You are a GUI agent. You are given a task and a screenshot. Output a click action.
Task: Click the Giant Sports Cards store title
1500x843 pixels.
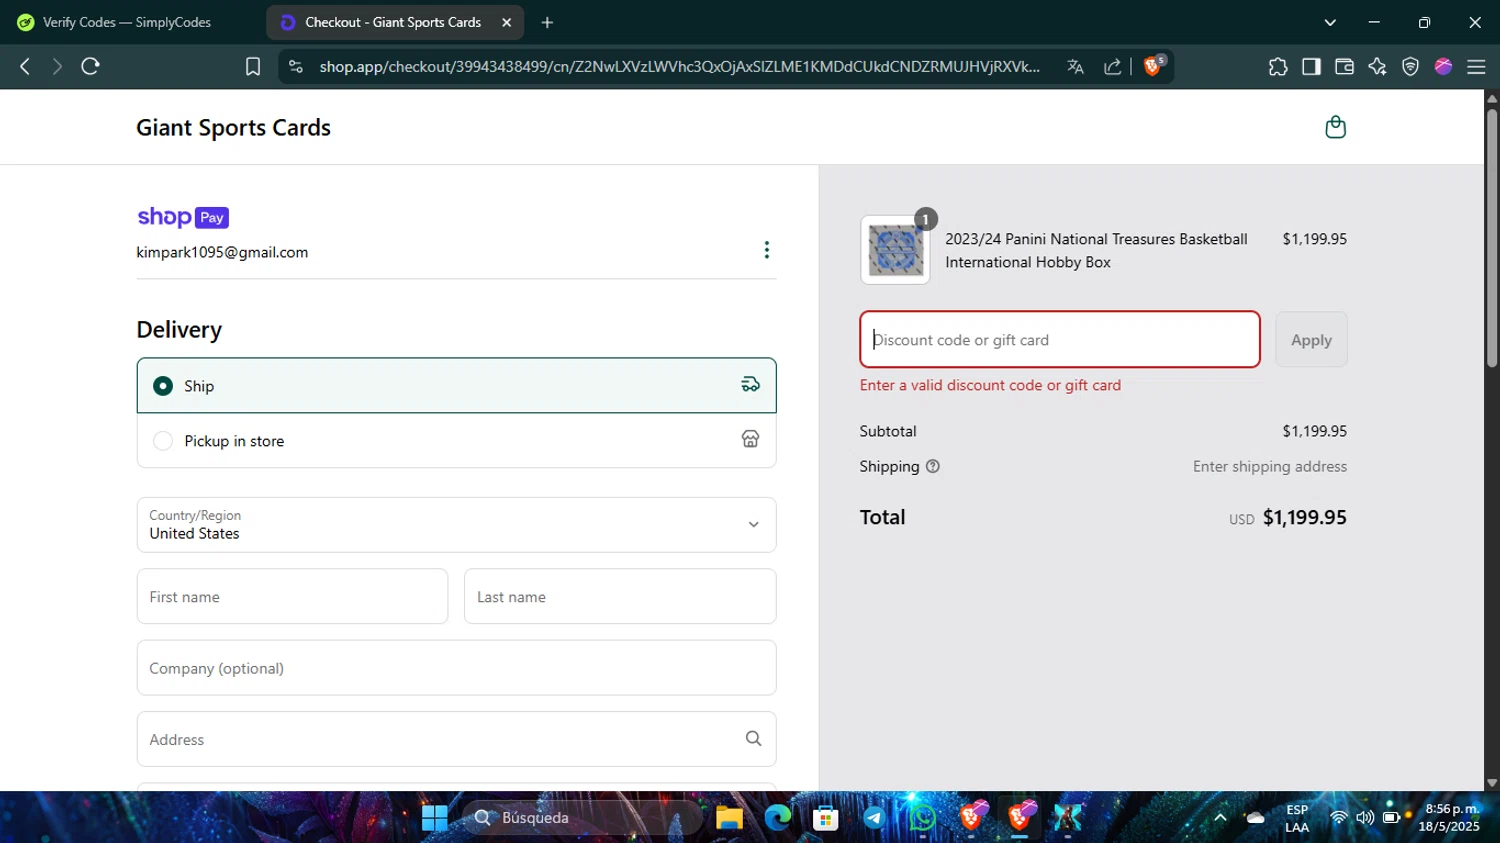coord(233,127)
